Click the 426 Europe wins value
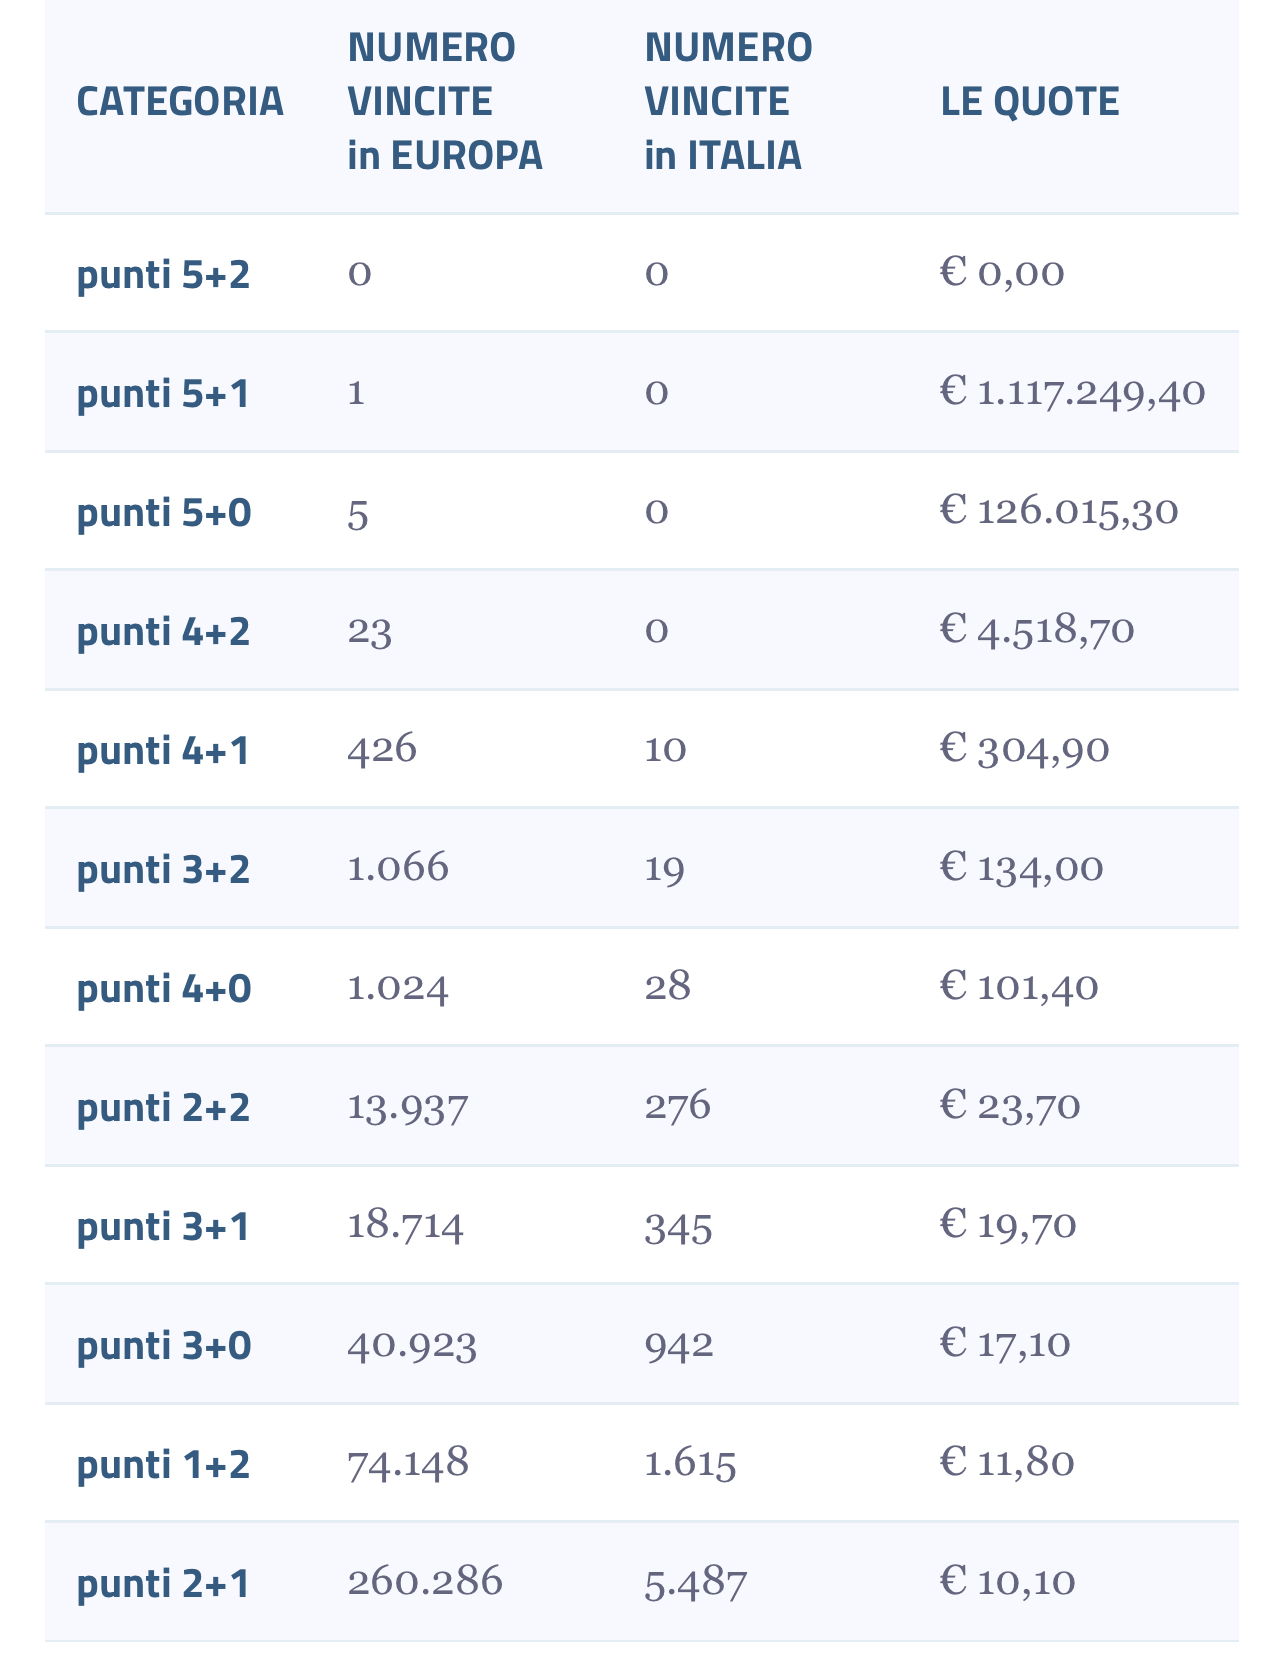The image size is (1284, 1665). (382, 749)
